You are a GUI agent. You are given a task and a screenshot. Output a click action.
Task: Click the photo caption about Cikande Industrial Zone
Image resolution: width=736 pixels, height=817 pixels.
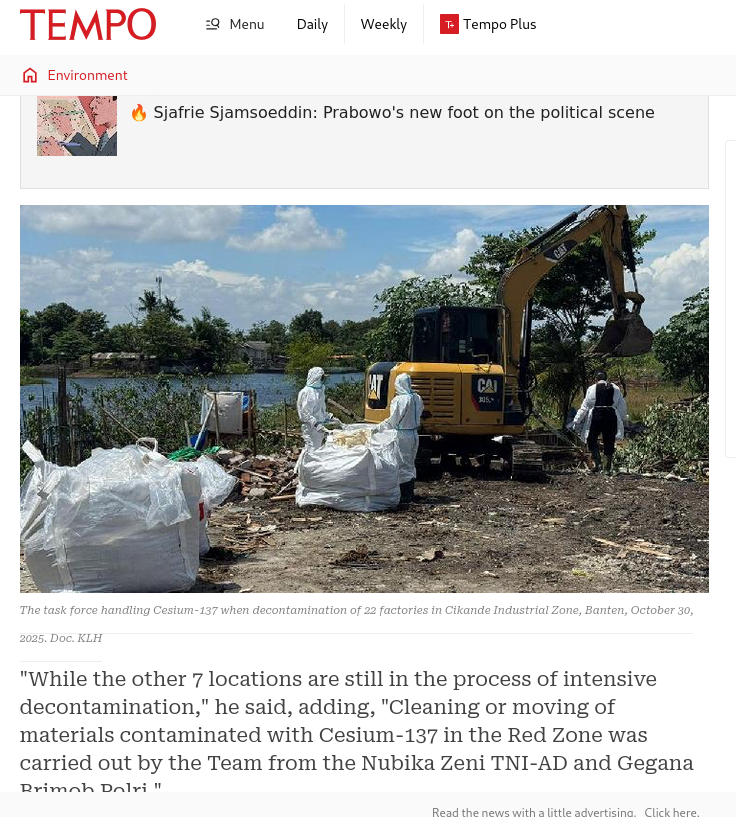(356, 624)
